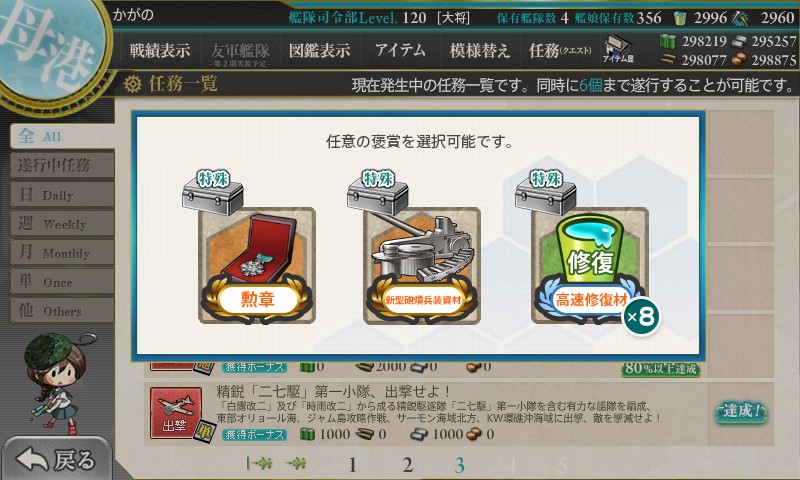Image resolution: width=800 pixels, height=480 pixels.
Task: Open the 図鑑表示 encyclopedia menu
Action: [319, 50]
